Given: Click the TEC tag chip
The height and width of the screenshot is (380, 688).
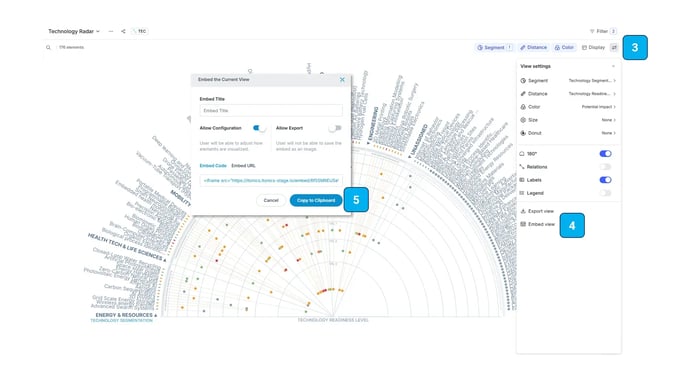Looking at the screenshot, I should coord(140,31).
